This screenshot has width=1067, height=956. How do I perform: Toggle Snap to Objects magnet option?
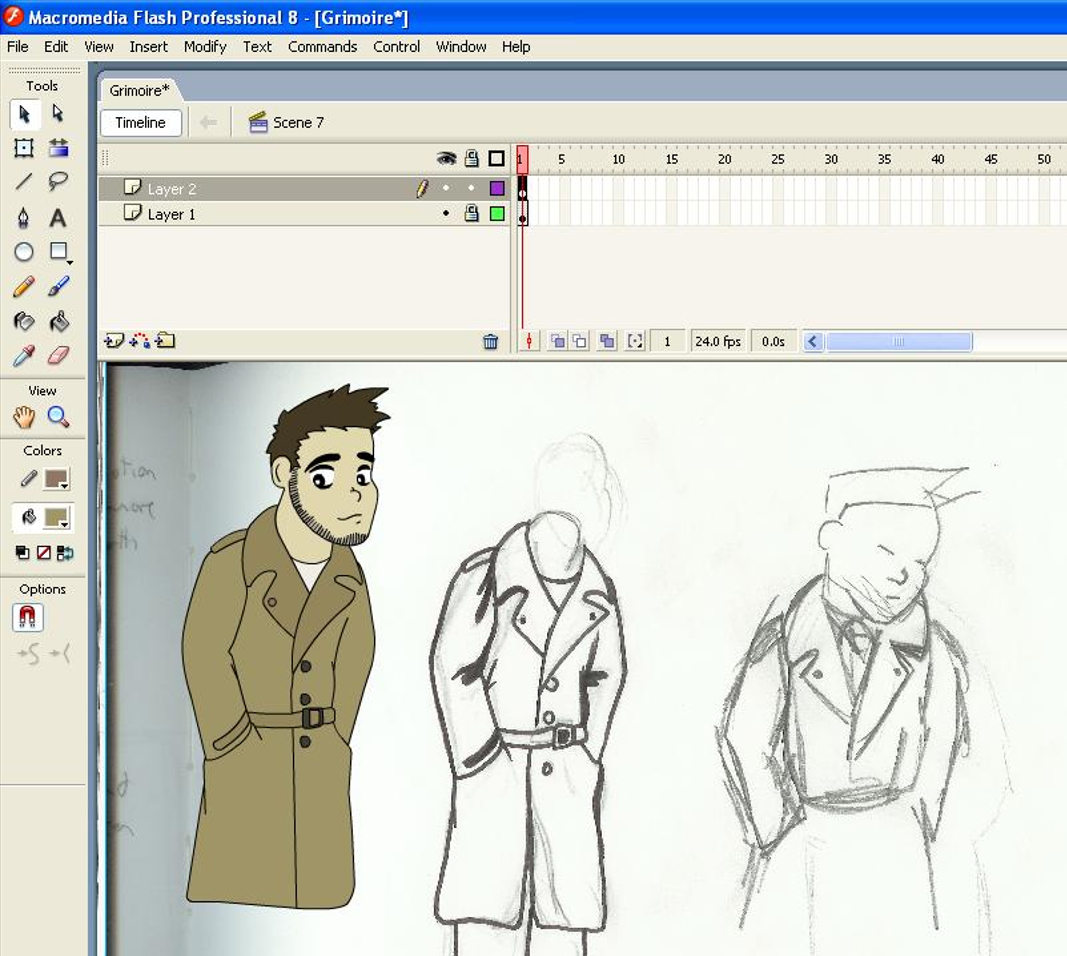point(28,618)
